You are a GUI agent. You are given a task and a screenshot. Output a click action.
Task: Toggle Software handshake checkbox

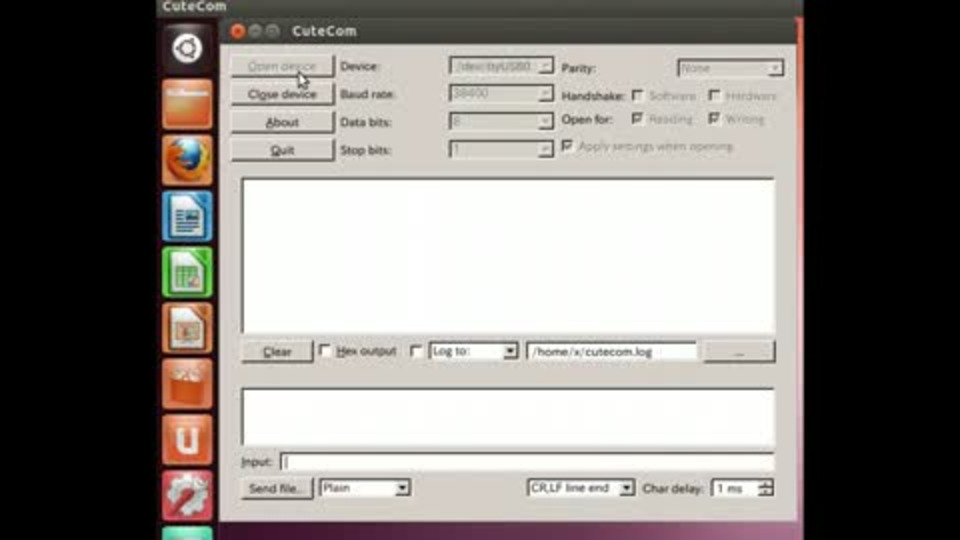(x=637, y=95)
